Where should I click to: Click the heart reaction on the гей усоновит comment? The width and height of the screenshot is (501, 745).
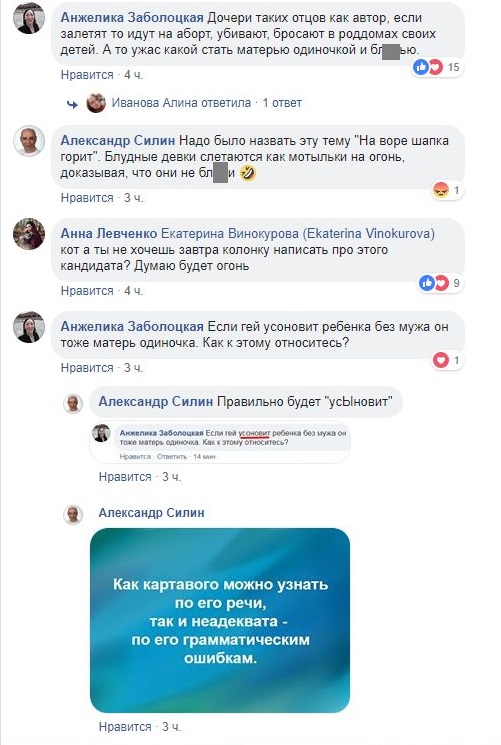point(441,361)
